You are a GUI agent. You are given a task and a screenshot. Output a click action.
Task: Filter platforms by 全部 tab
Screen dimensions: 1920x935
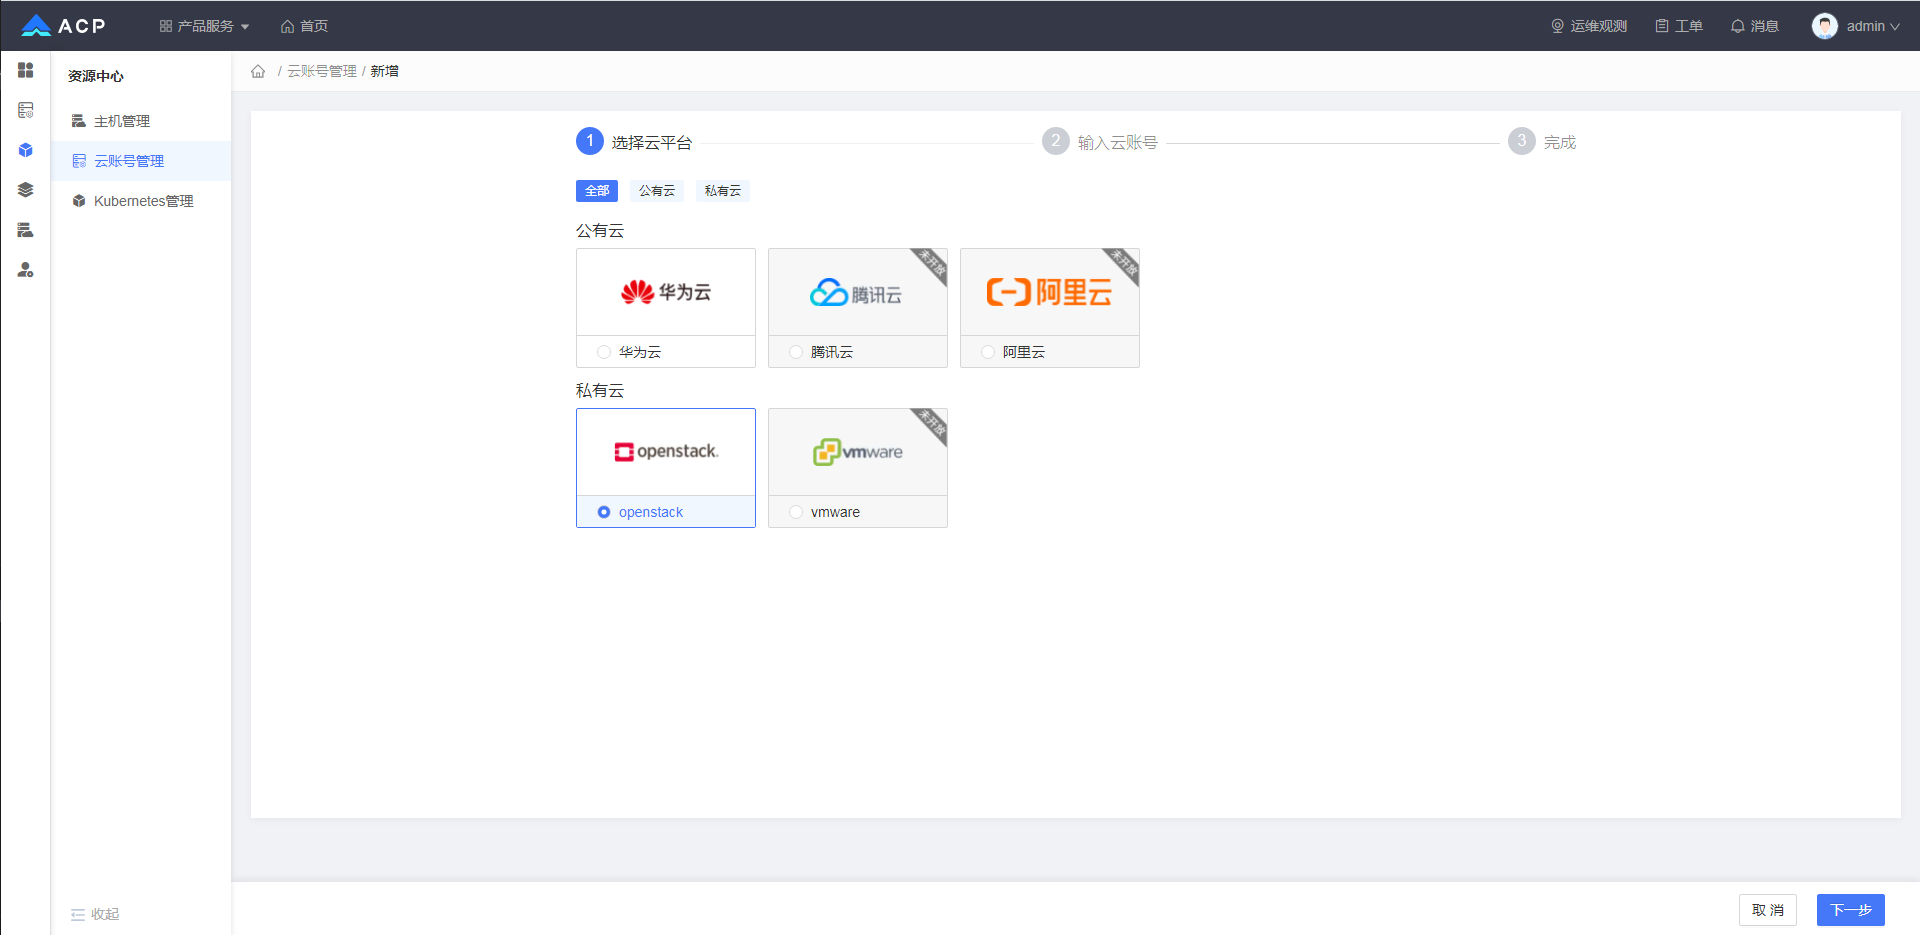(x=597, y=191)
